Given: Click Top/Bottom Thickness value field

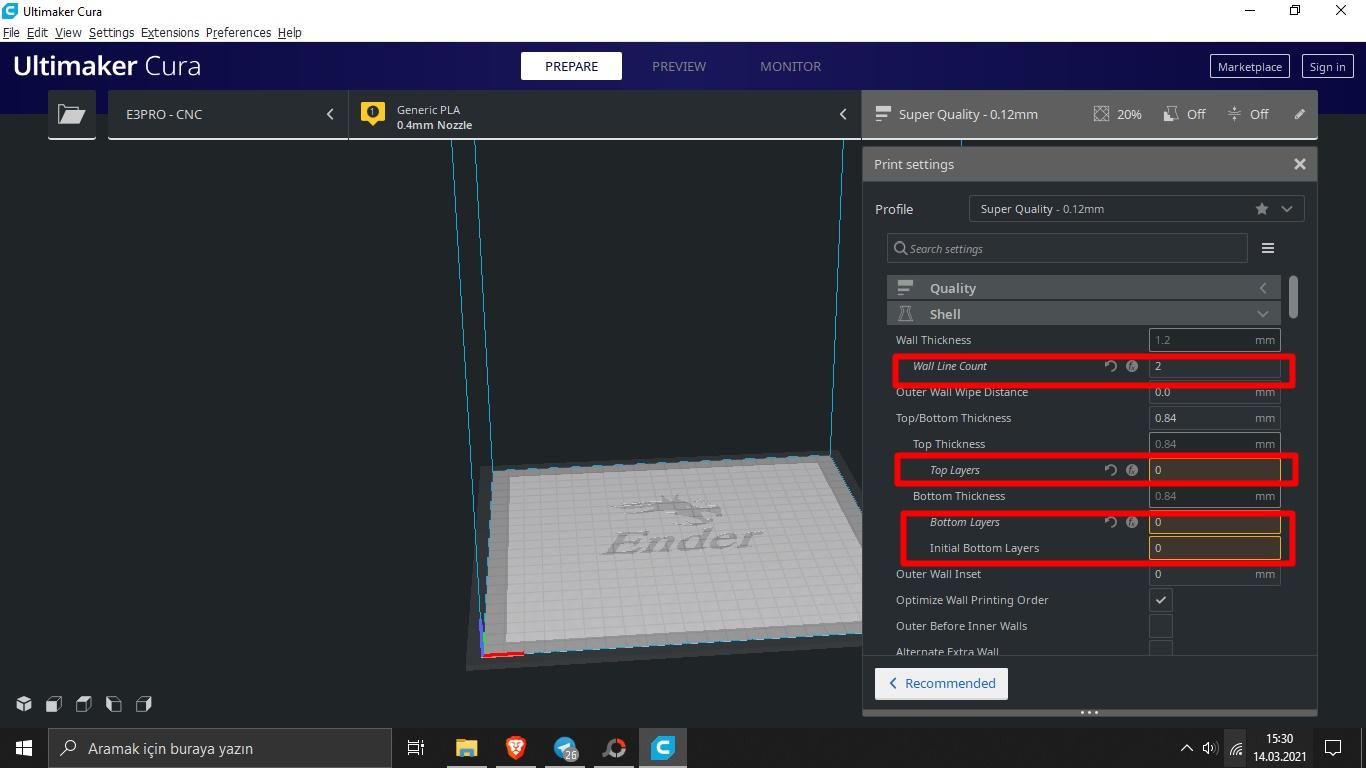Looking at the screenshot, I should tap(1214, 418).
